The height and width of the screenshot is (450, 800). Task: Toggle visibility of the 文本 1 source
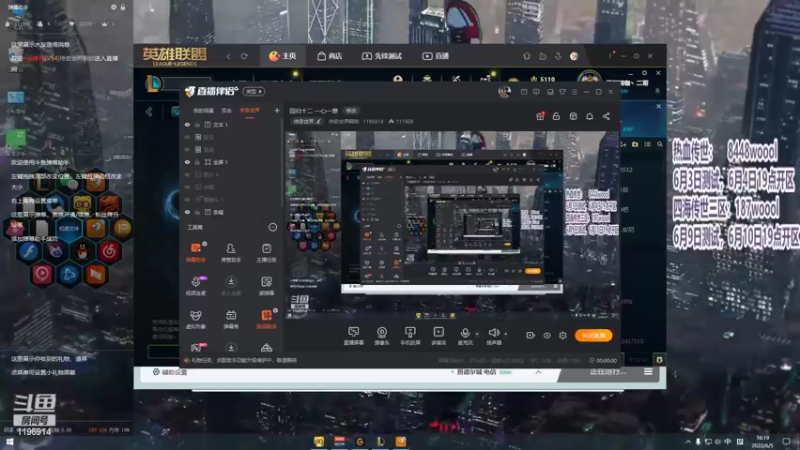click(x=187, y=124)
